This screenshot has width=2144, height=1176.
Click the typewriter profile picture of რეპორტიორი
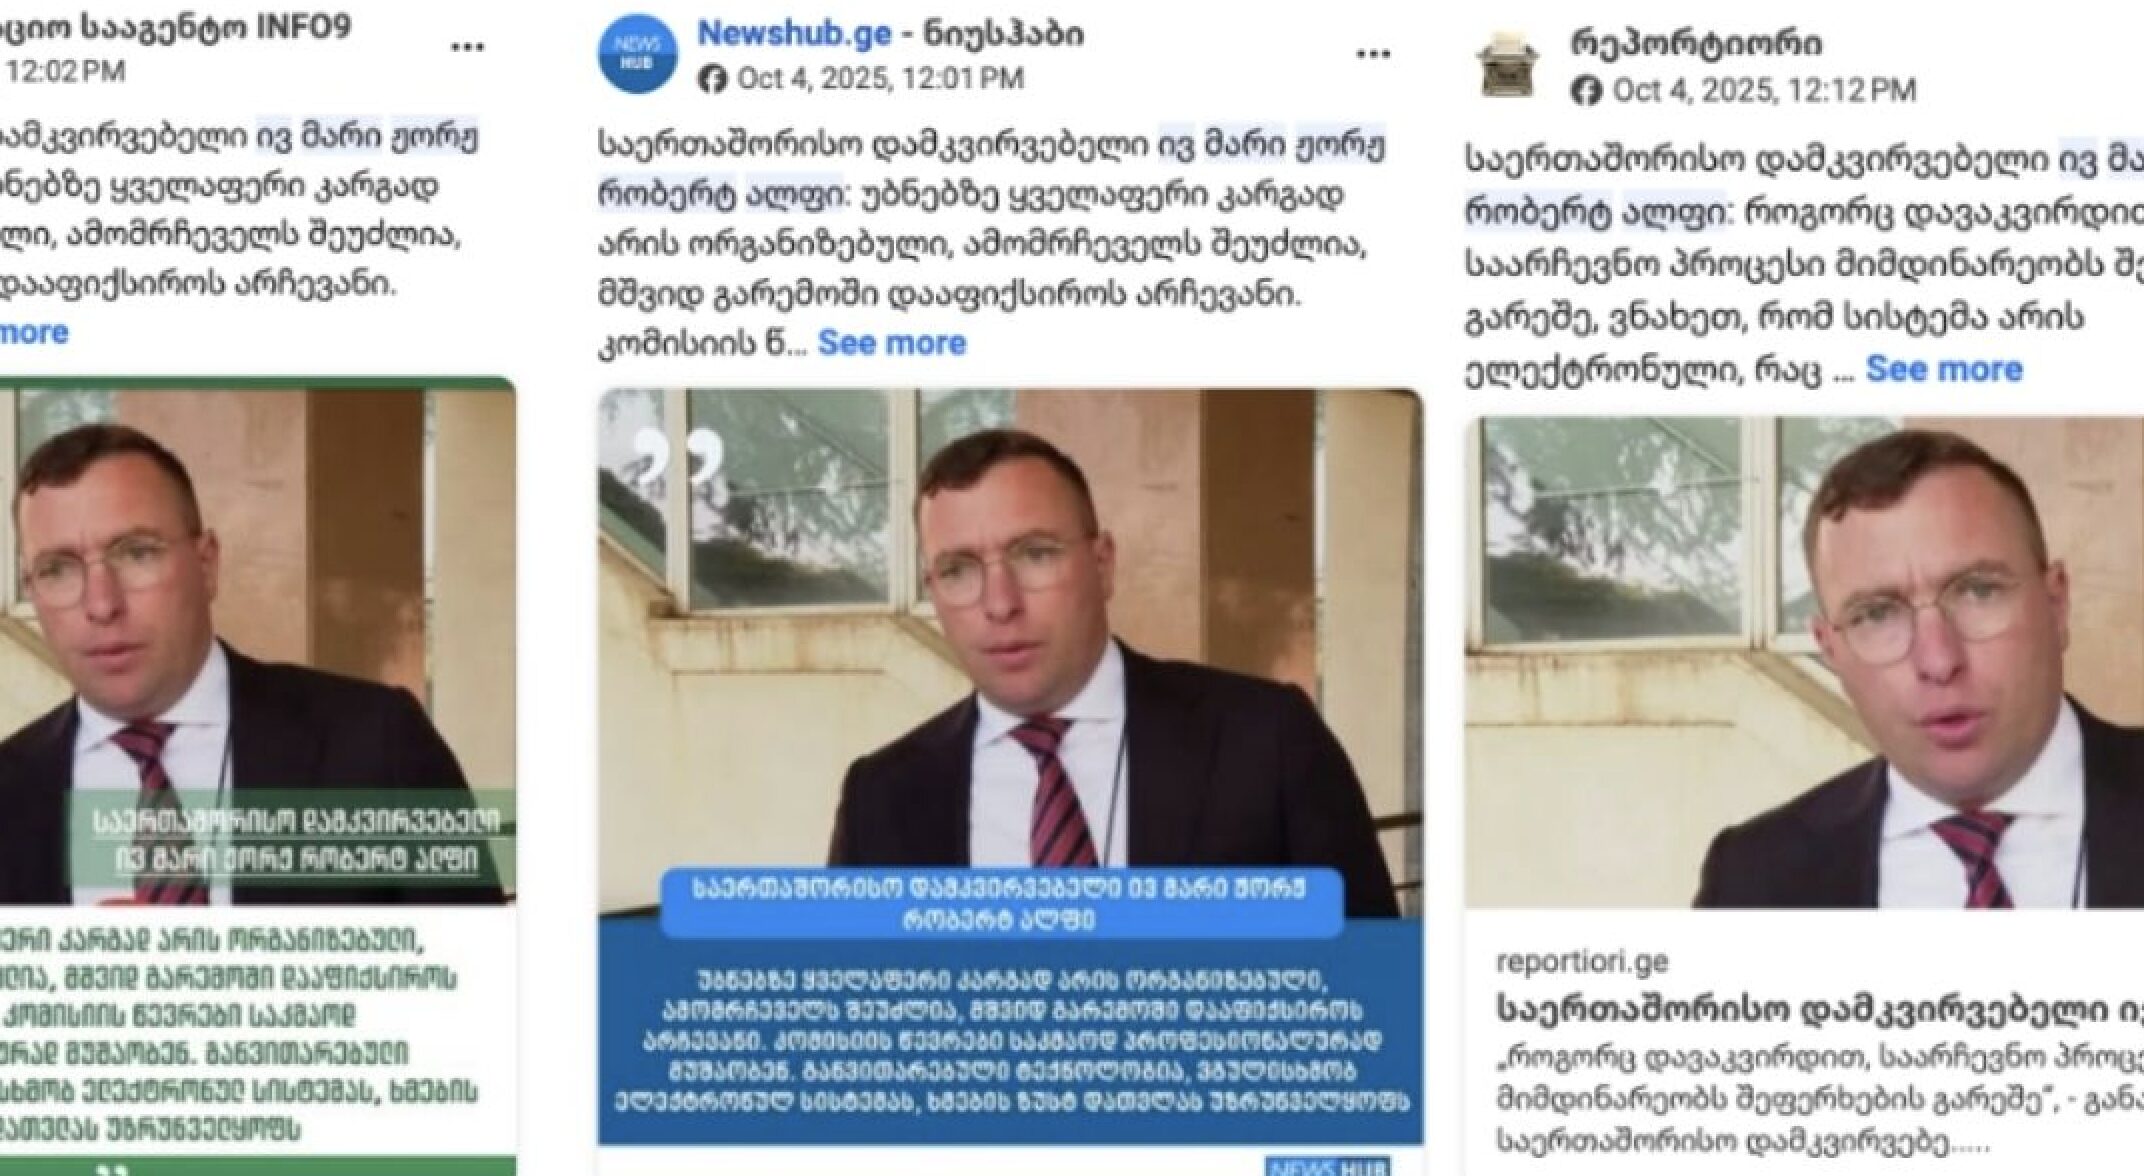(1508, 62)
